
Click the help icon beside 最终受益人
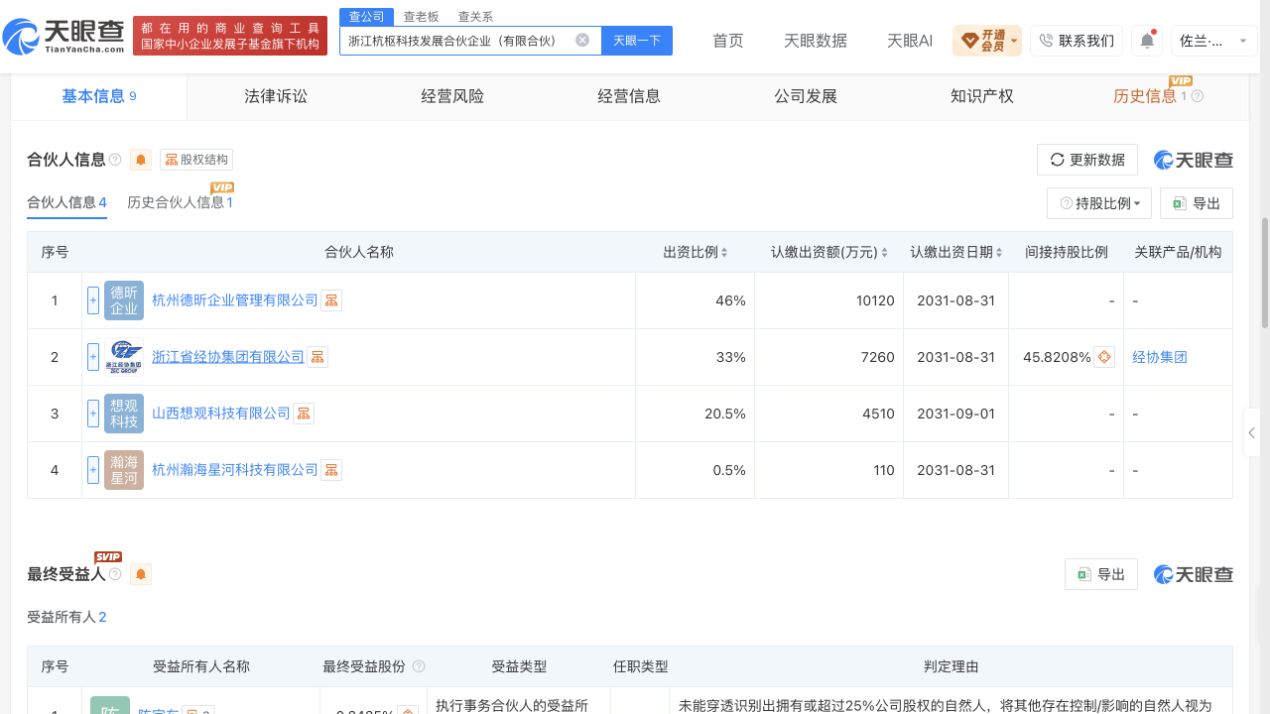(115, 575)
